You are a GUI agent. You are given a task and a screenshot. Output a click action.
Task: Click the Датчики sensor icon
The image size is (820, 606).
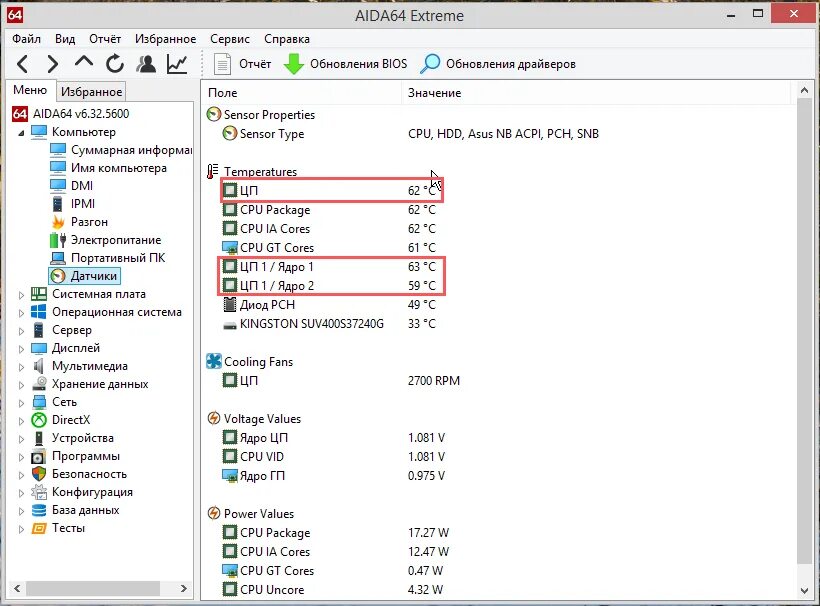click(58, 276)
